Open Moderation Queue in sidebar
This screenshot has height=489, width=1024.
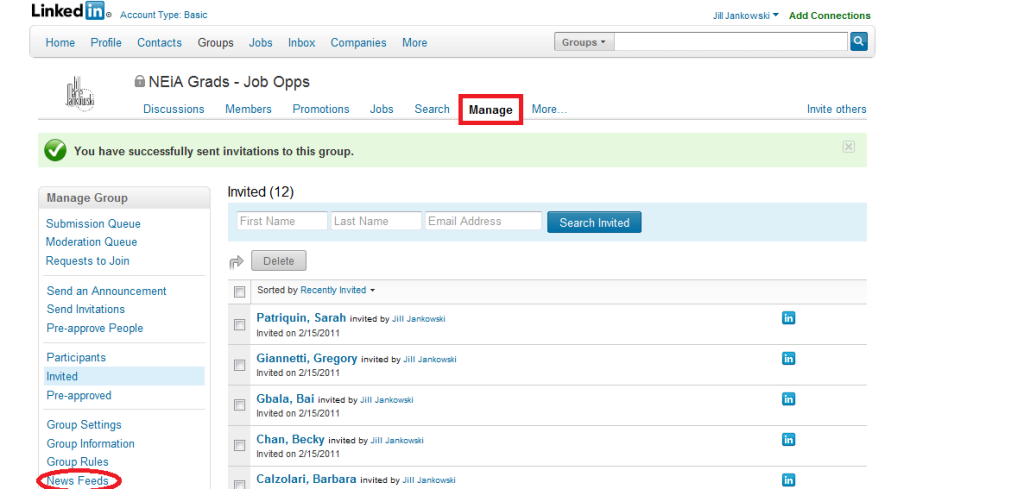(91, 242)
